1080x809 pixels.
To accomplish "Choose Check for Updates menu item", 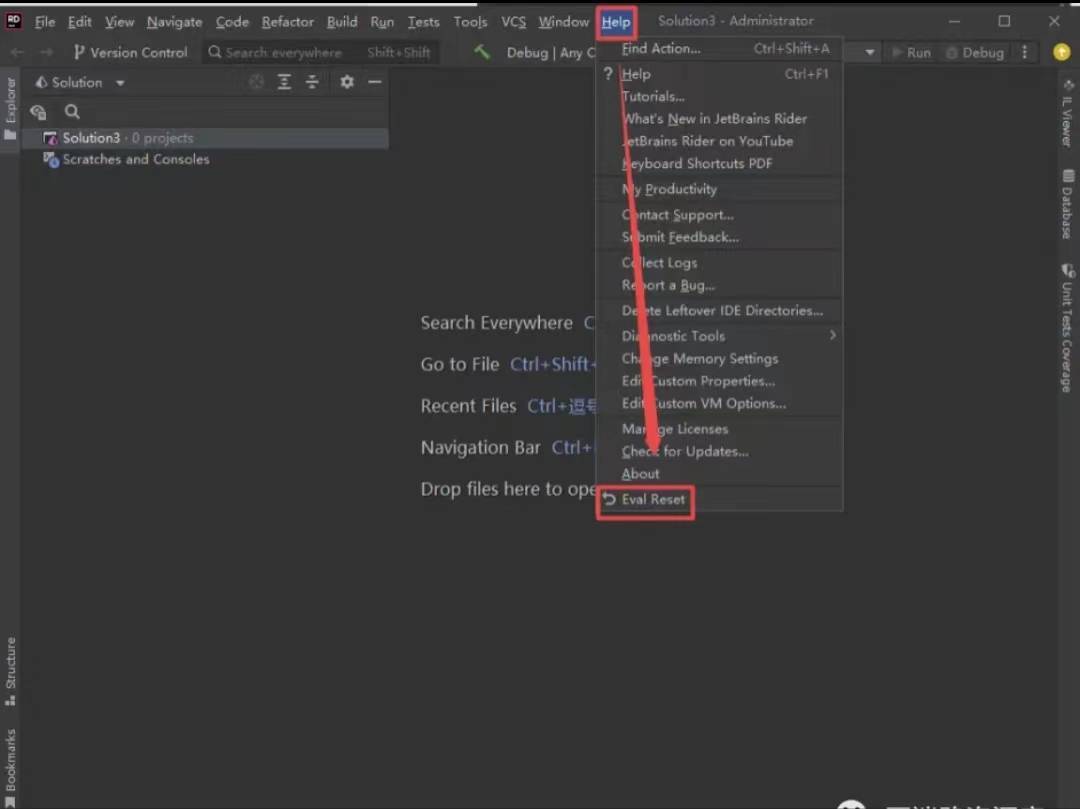I will click(x=685, y=451).
